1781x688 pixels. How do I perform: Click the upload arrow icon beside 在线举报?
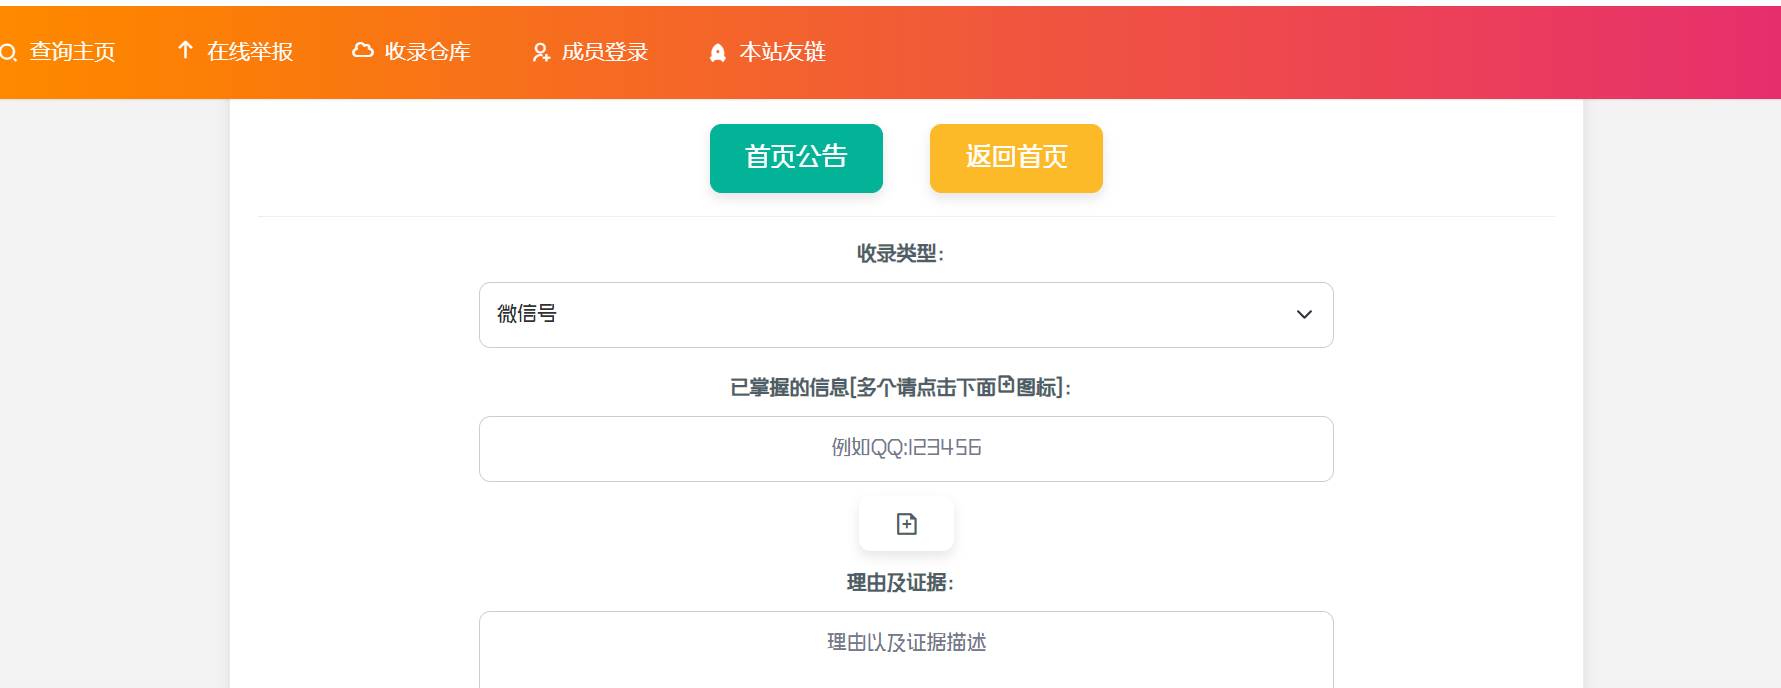185,50
